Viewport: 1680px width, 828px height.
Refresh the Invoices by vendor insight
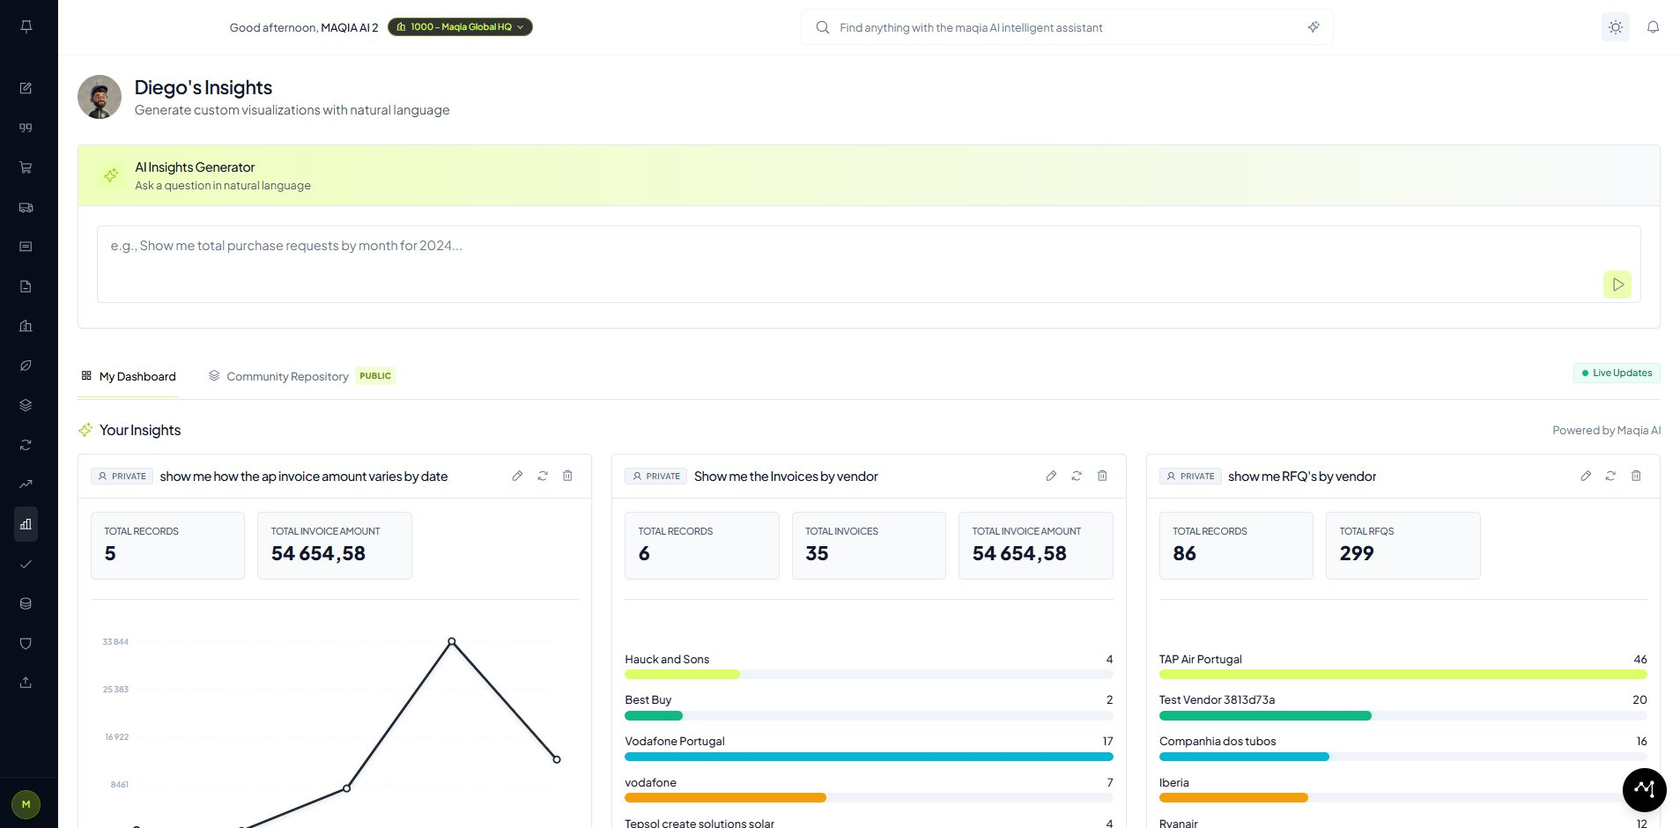(x=1076, y=476)
